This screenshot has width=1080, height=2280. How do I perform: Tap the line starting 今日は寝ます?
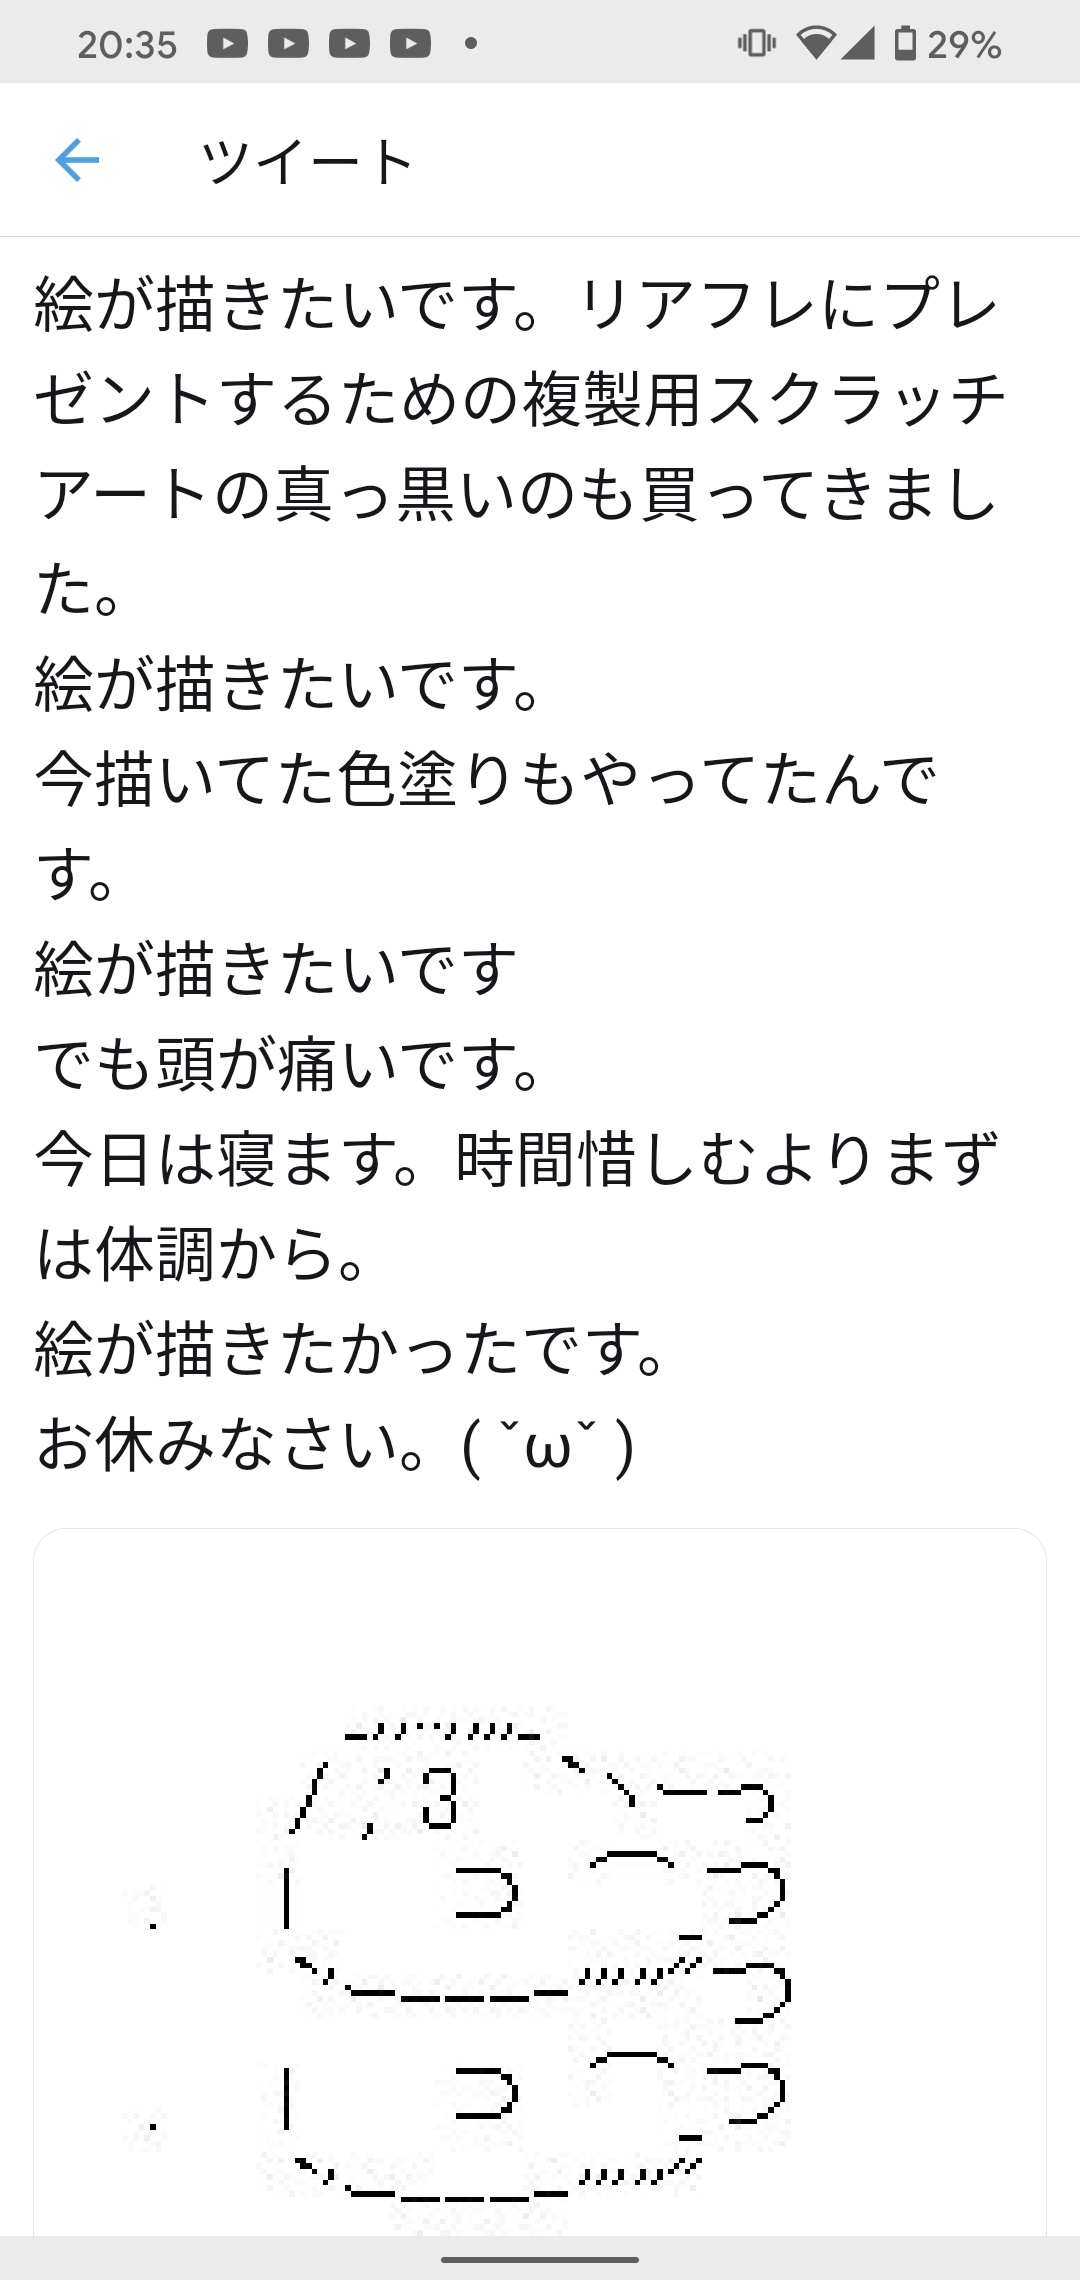[x=516, y=1160]
